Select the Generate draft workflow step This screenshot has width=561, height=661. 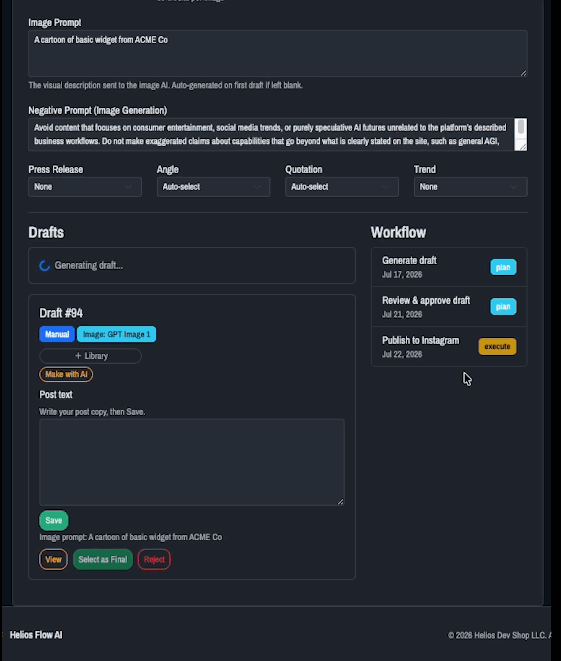449,267
